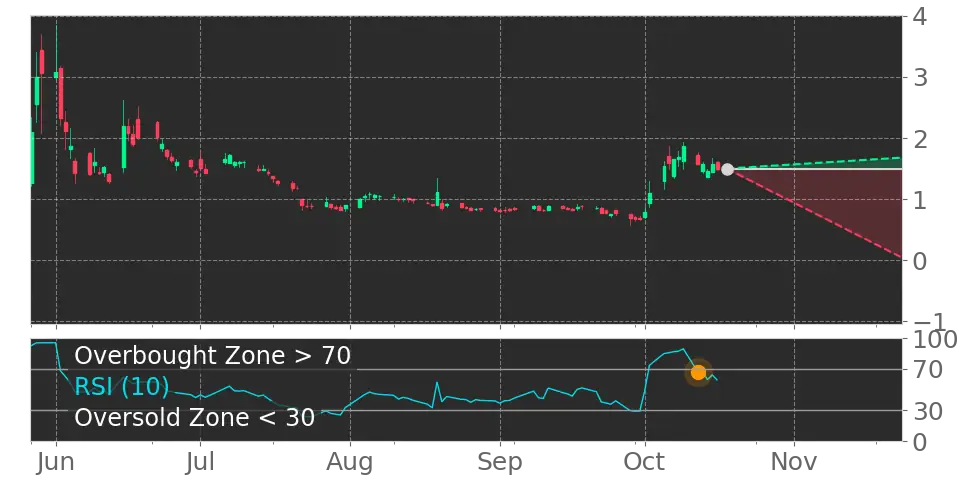Click price axis value 1
The height and width of the screenshot is (486, 972).
coord(921,200)
